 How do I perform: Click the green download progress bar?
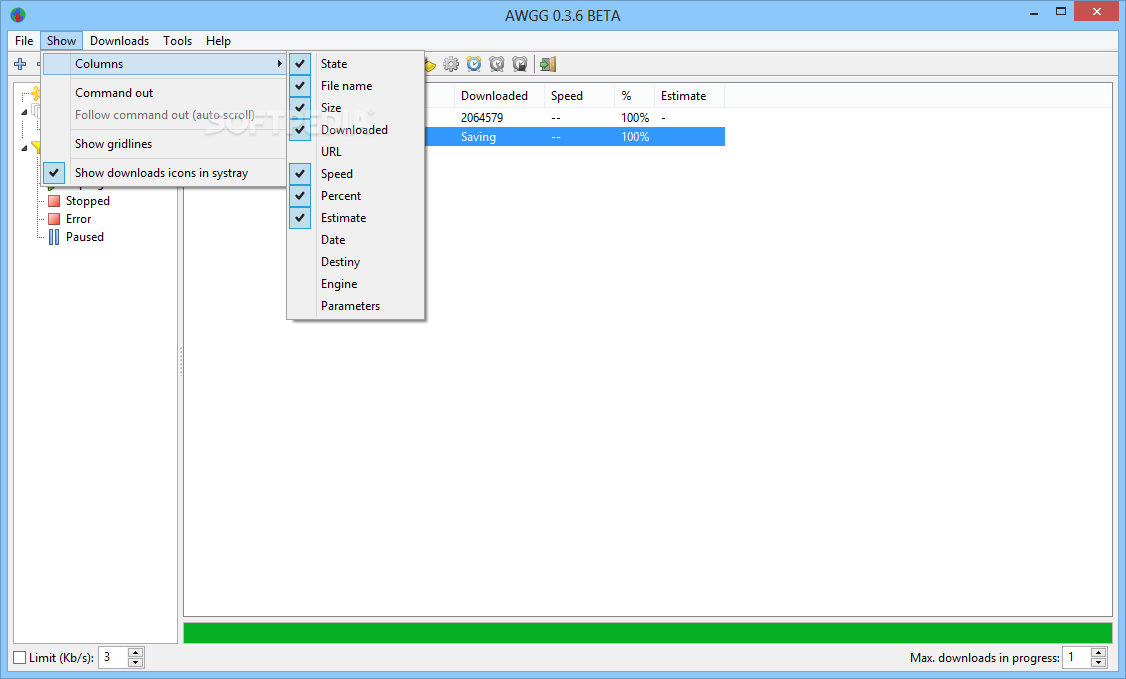pyautogui.click(x=648, y=632)
